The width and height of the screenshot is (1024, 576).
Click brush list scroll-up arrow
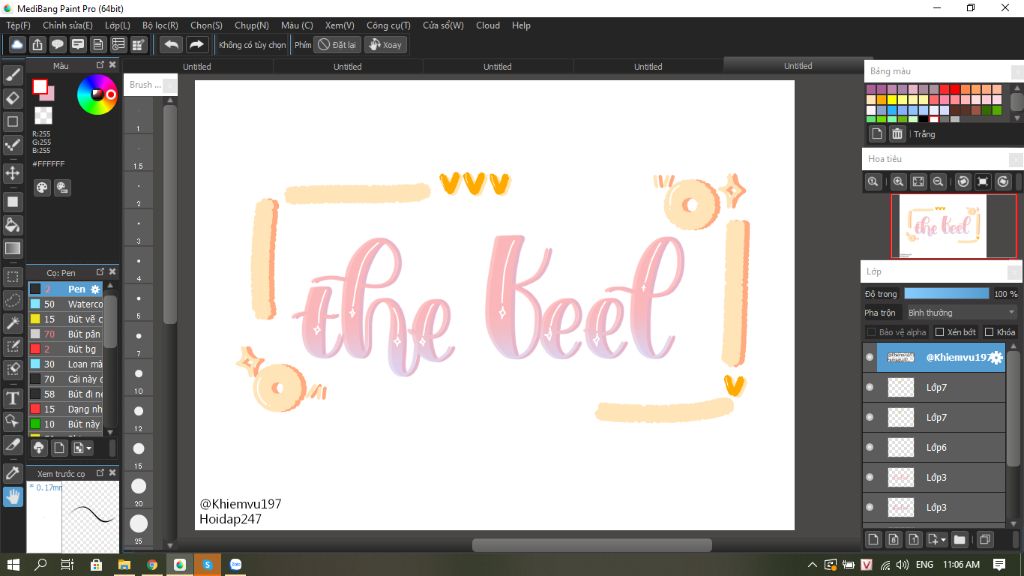110,285
